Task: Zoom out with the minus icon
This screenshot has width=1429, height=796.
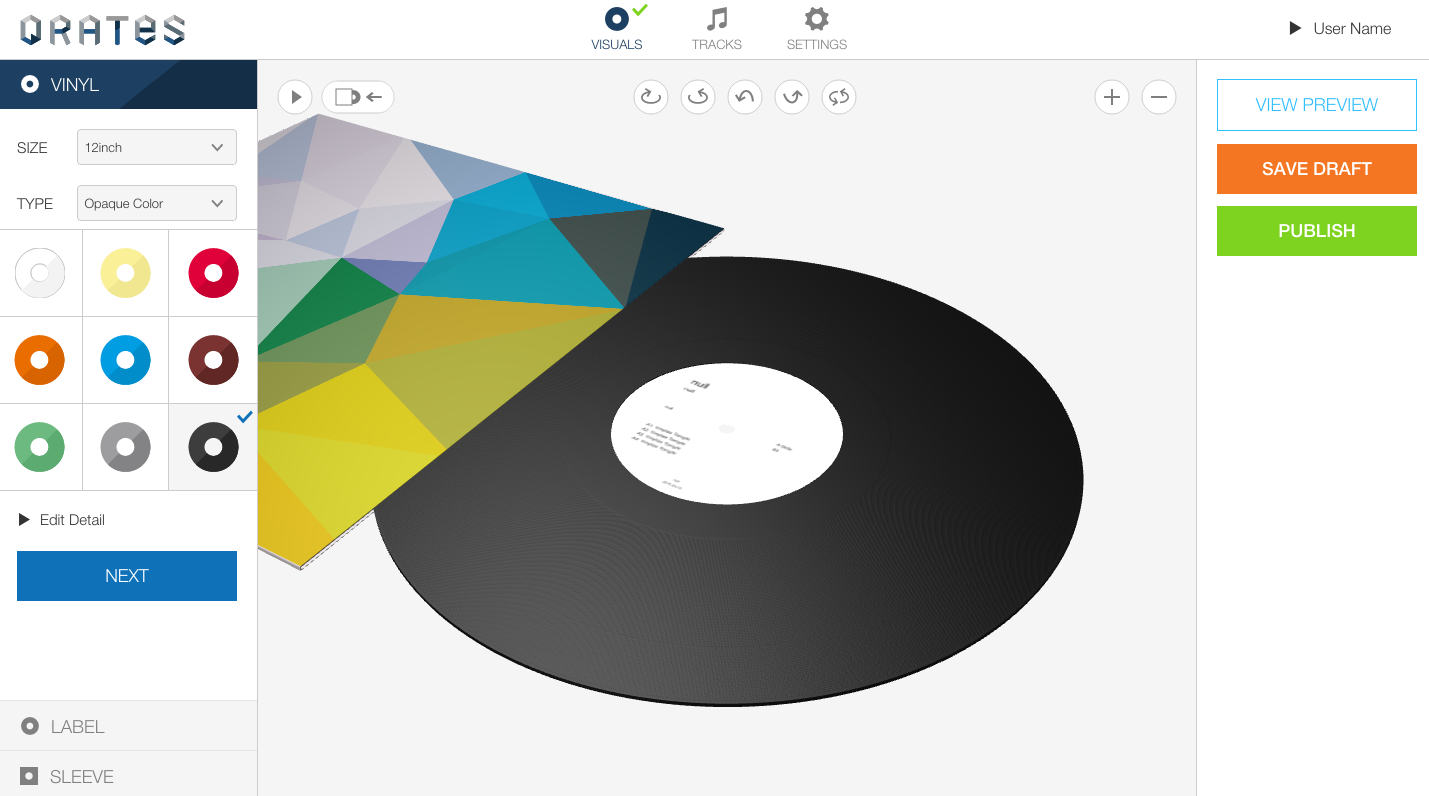Action: [x=1159, y=97]
